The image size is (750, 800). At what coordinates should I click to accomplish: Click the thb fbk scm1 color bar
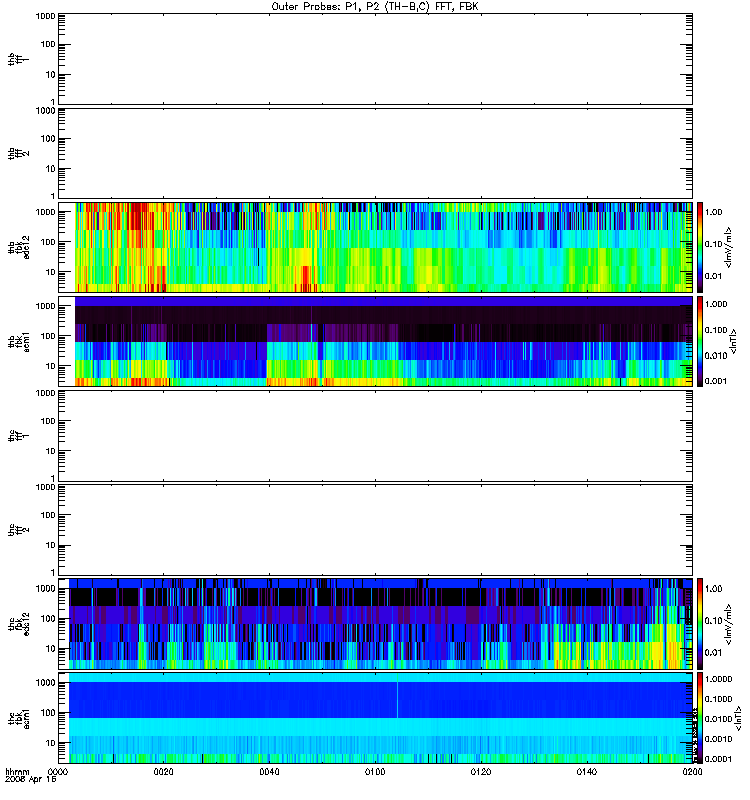pos(700,341)
